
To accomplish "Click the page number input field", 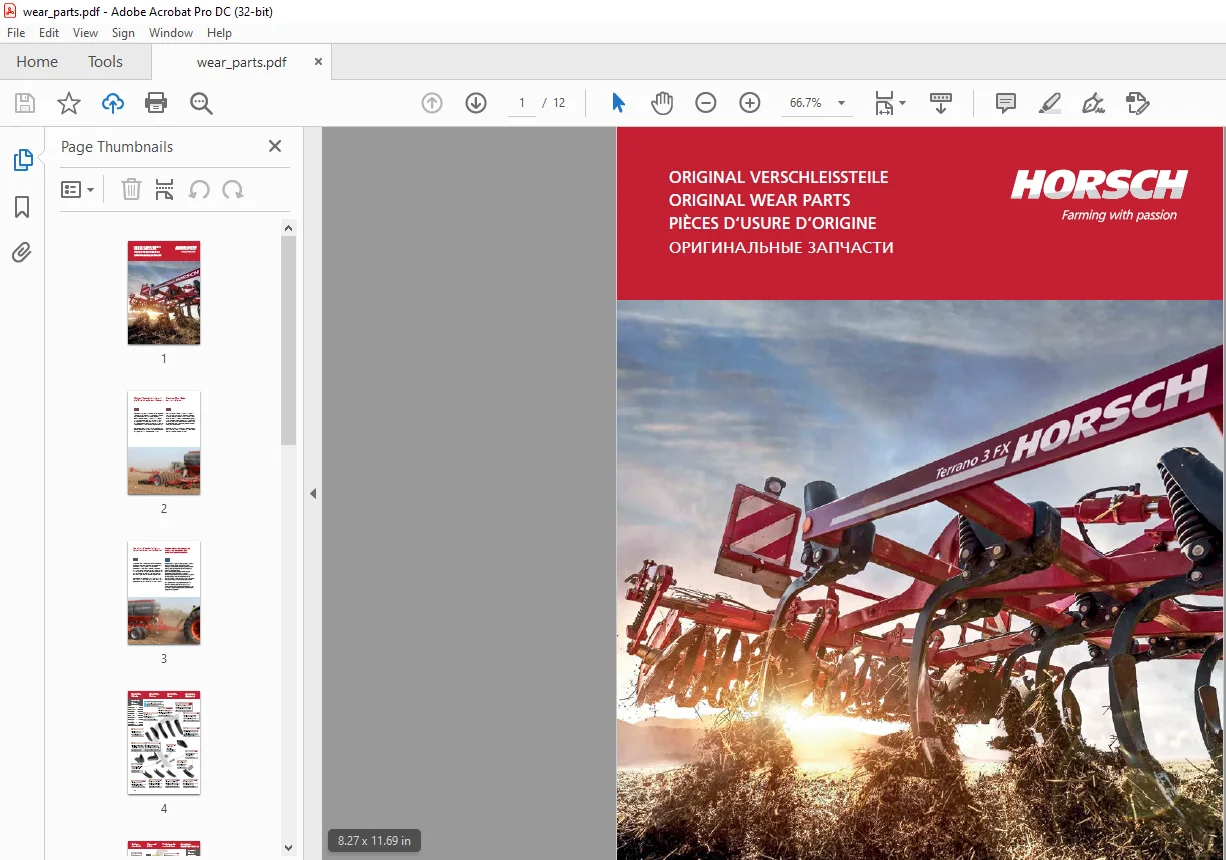I will pos(521,103).
